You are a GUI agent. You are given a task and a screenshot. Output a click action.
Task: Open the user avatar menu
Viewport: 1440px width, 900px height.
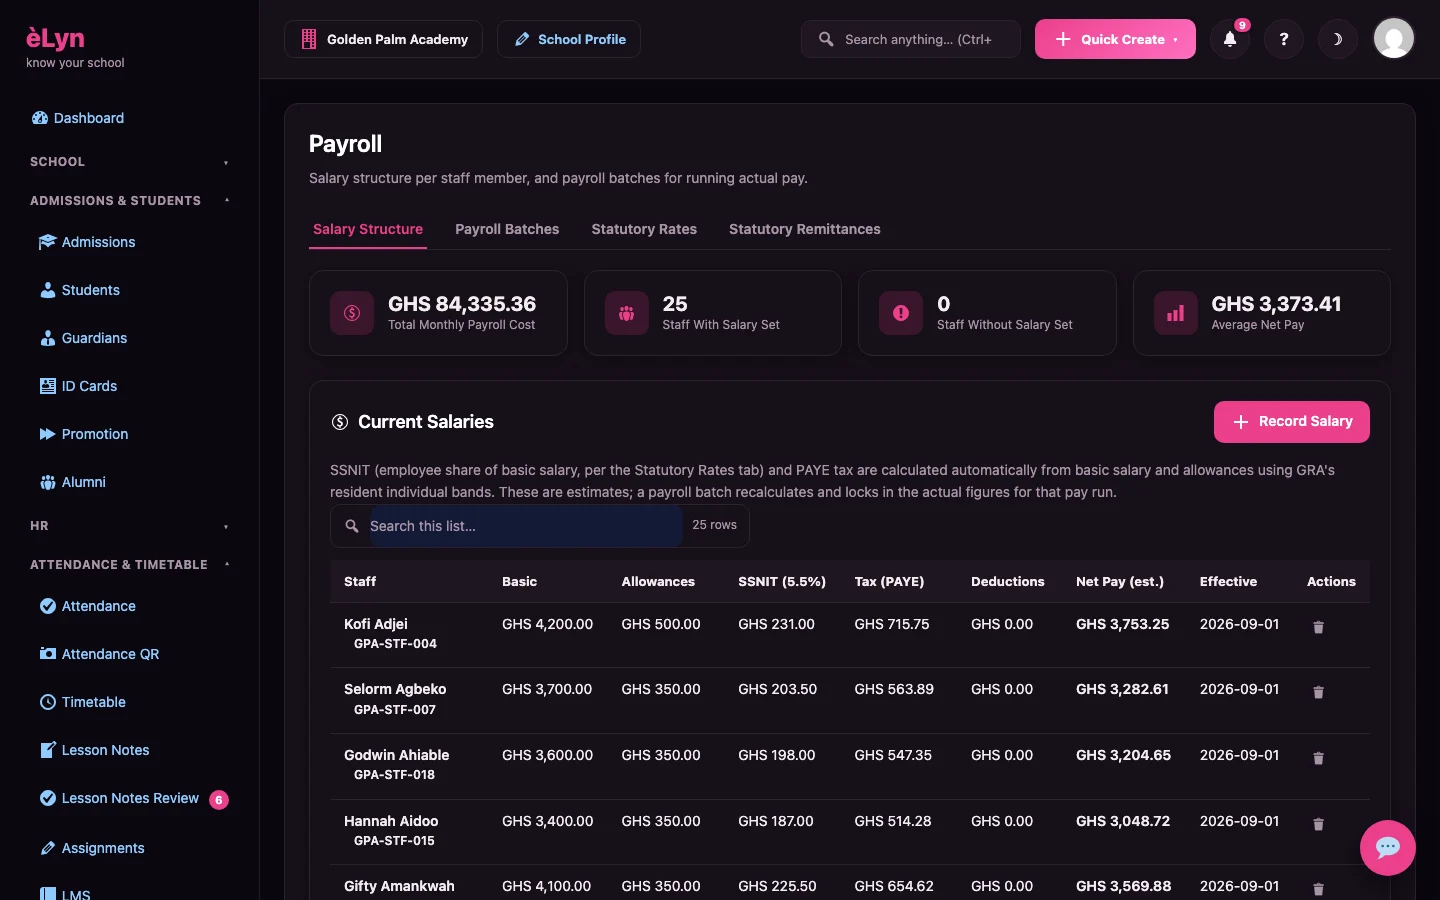1394,39
